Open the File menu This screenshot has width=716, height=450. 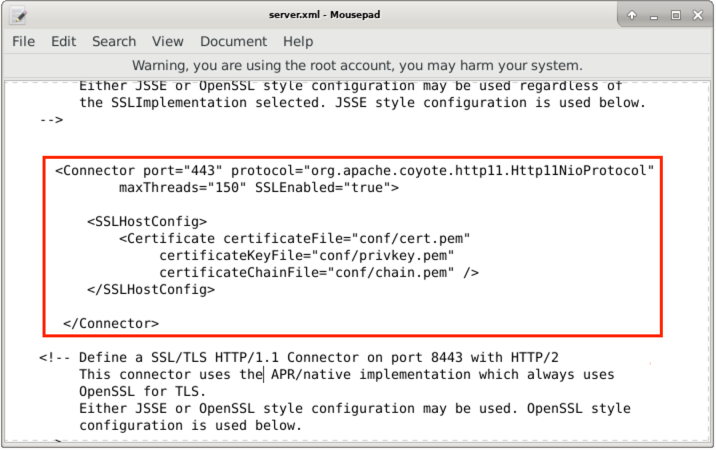(x=23, y=42)
